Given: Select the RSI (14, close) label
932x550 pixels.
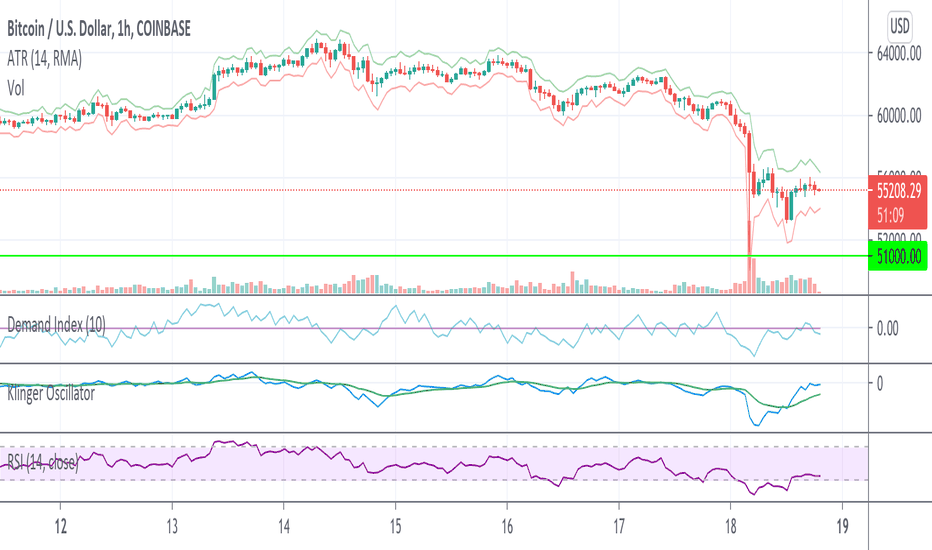Looking at the screenshot, I should point(42,461).
